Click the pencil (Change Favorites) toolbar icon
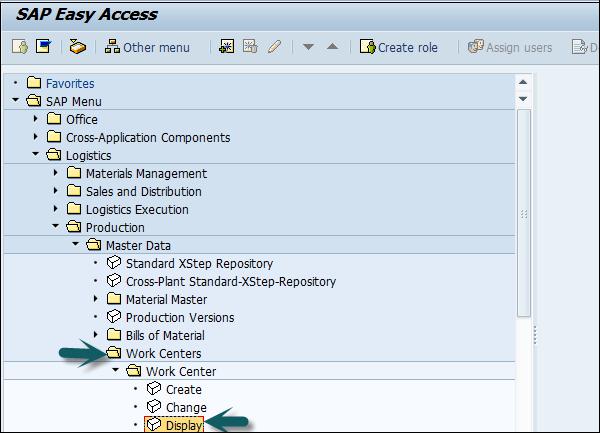 click(274, 47)
